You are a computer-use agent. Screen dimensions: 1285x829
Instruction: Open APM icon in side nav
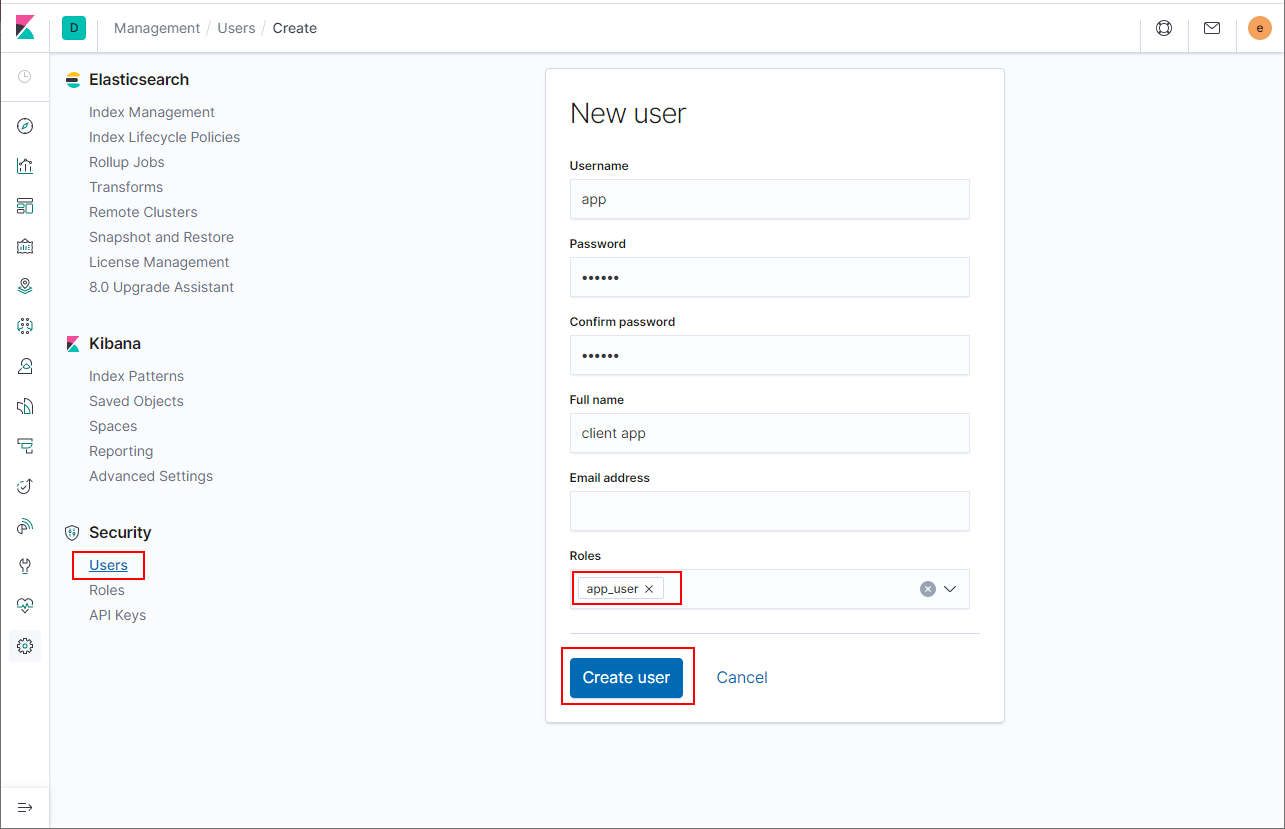tap(25, 446)
